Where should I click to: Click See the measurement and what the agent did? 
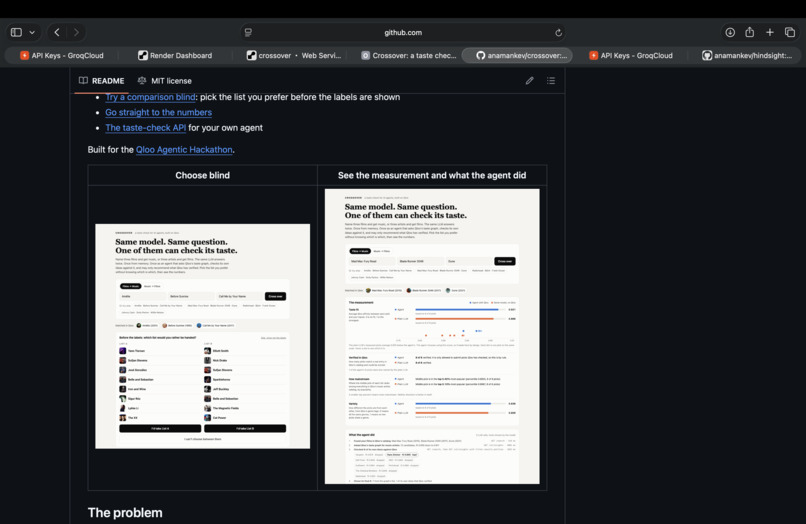432,175
